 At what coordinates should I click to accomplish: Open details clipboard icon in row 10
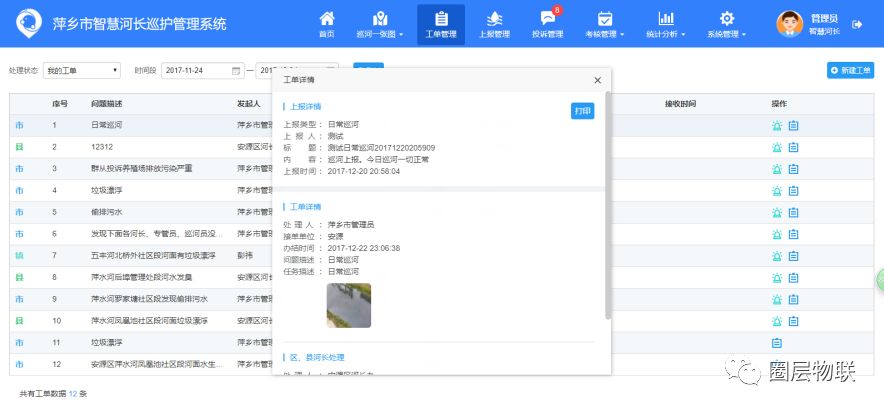(793, 321)
